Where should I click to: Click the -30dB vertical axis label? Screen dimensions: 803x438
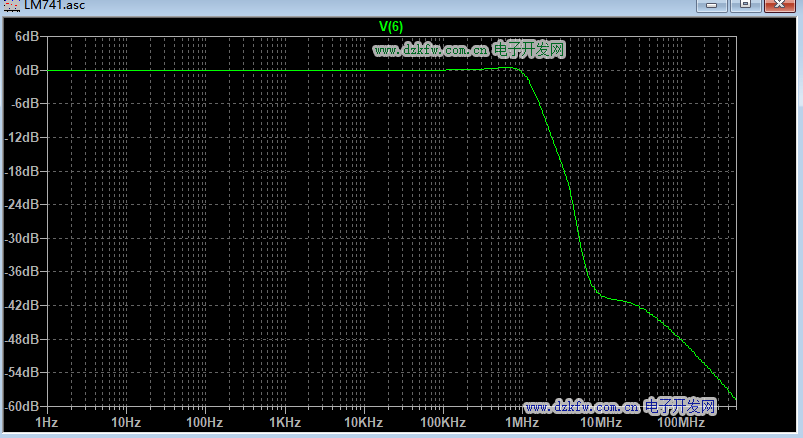22,238
